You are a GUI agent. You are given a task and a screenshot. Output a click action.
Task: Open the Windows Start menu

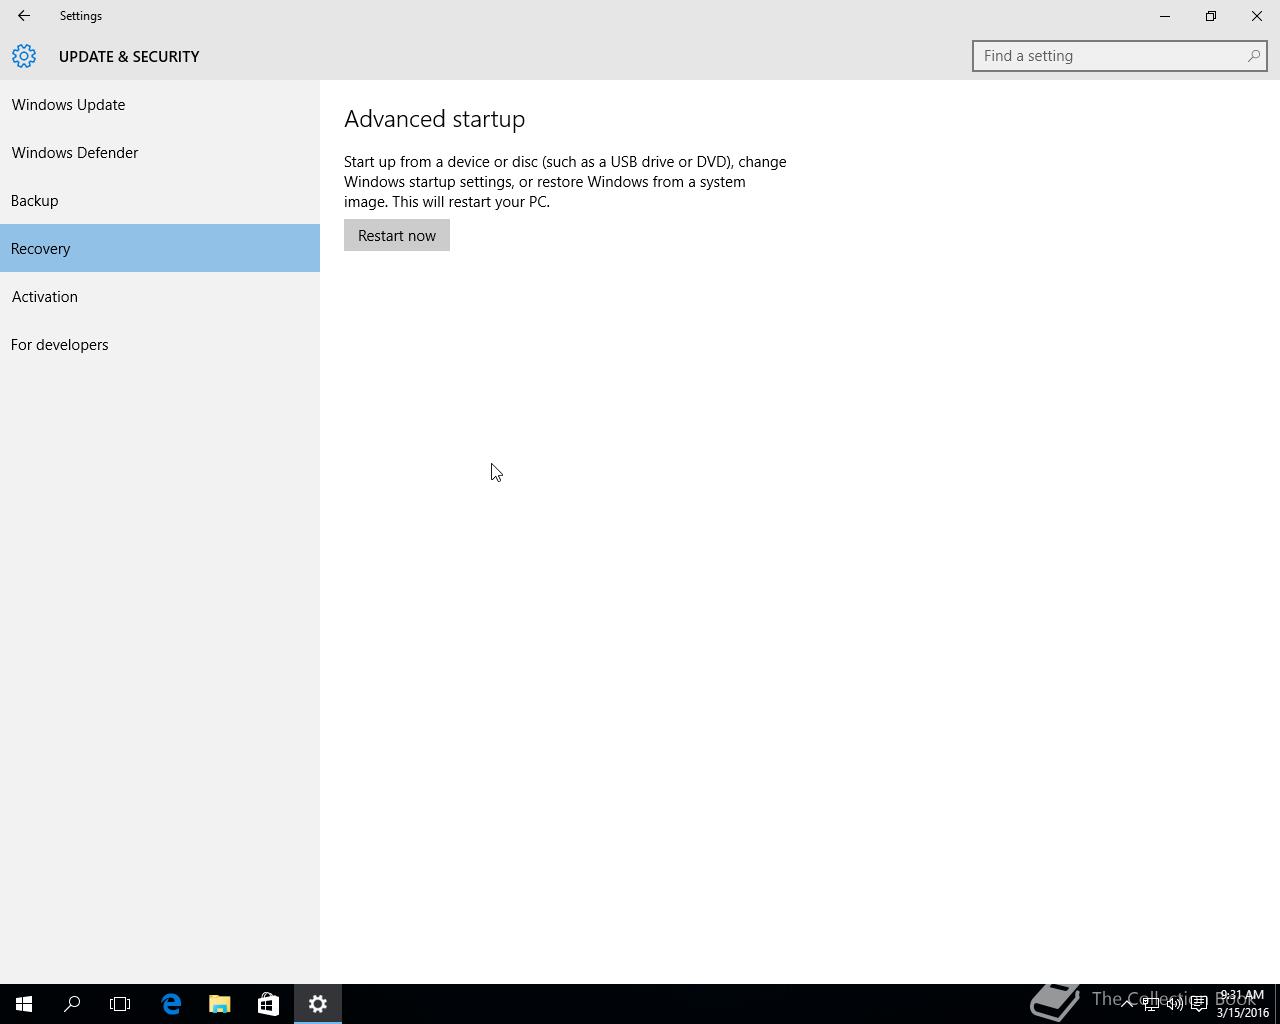pyautogui.click(x=24, y=1004)
